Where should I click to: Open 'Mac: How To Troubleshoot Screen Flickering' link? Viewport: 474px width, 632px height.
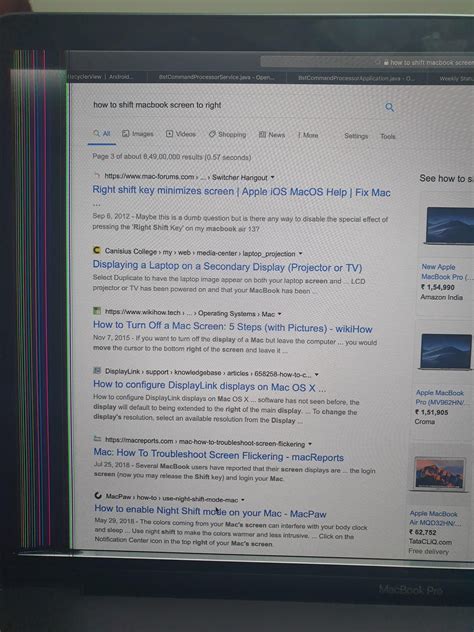click(218, 455)
